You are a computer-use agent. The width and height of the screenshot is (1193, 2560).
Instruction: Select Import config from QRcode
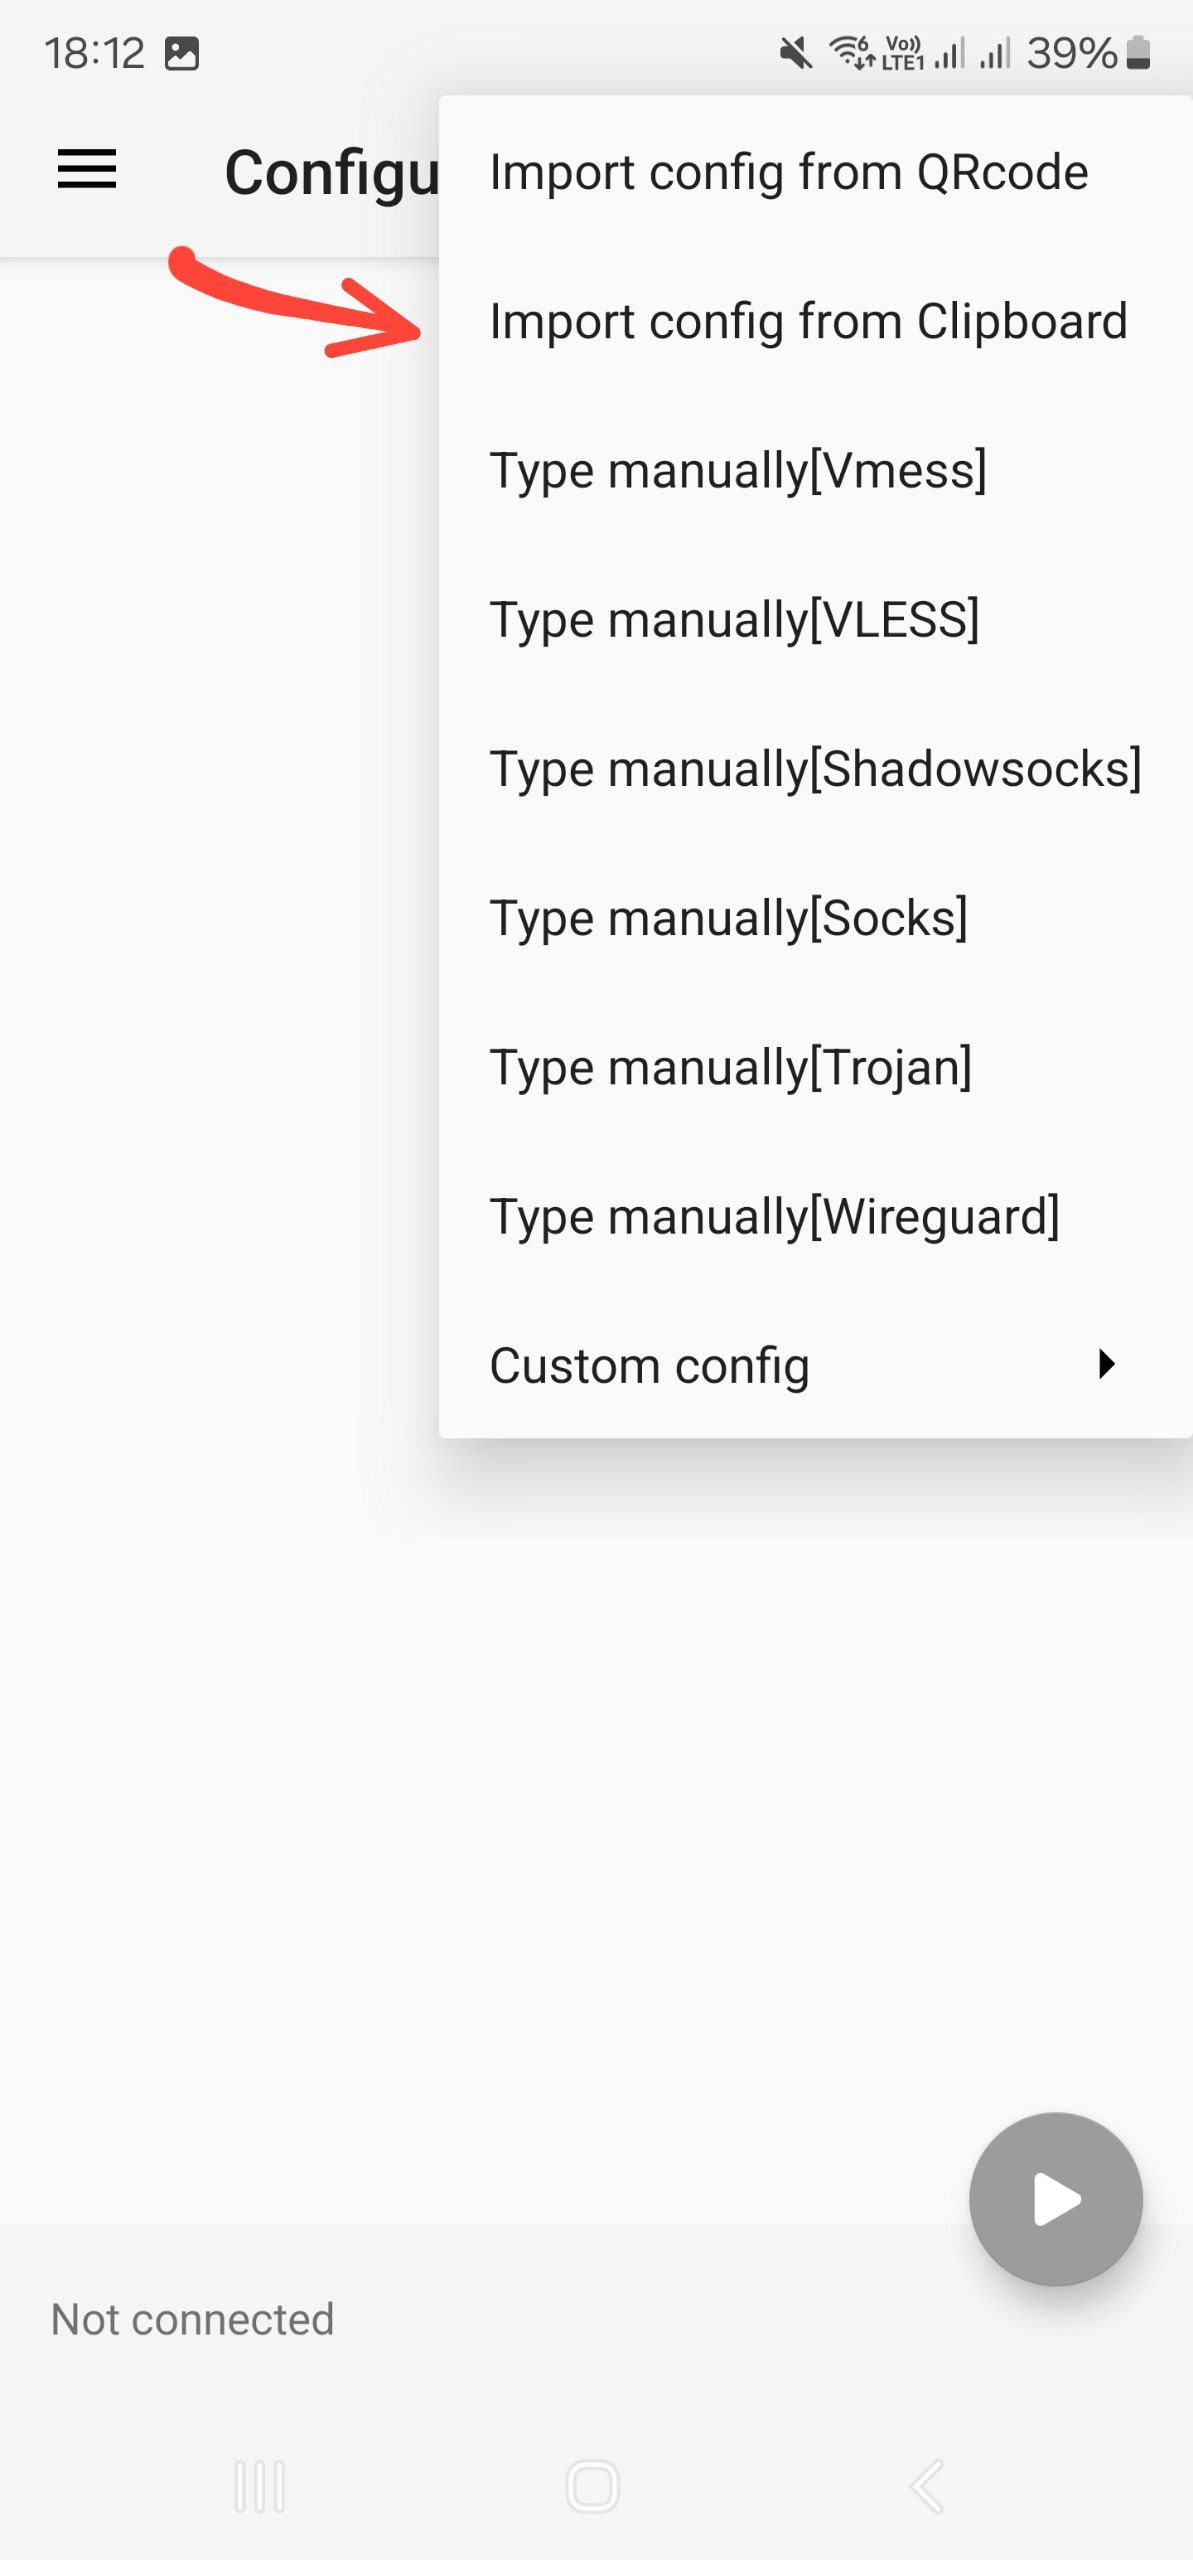(x=788, y=172)
